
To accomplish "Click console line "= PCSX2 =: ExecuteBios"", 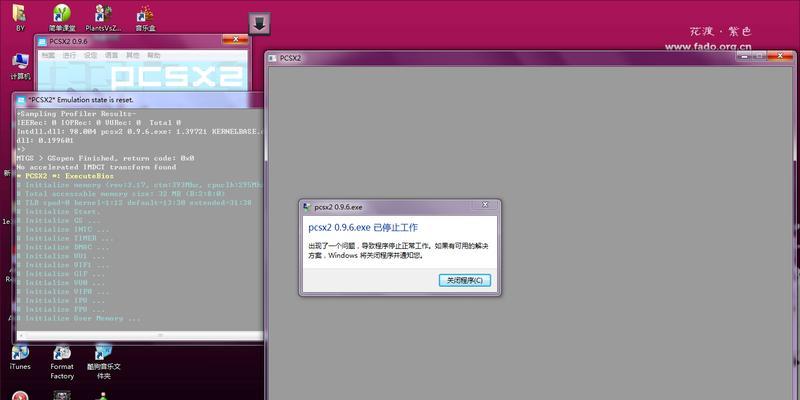I will coord(65,176).
